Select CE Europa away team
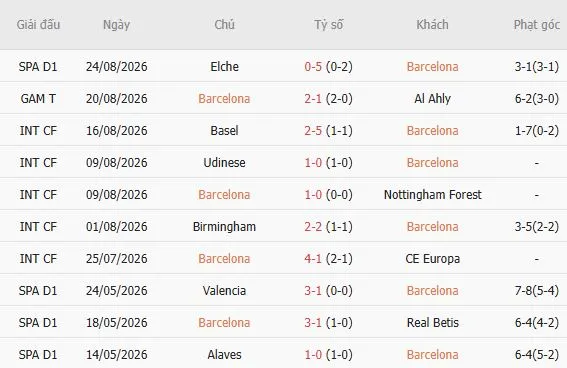Image resolution: width=567 pixels, height=368 pixels. (x=432, y=259)
